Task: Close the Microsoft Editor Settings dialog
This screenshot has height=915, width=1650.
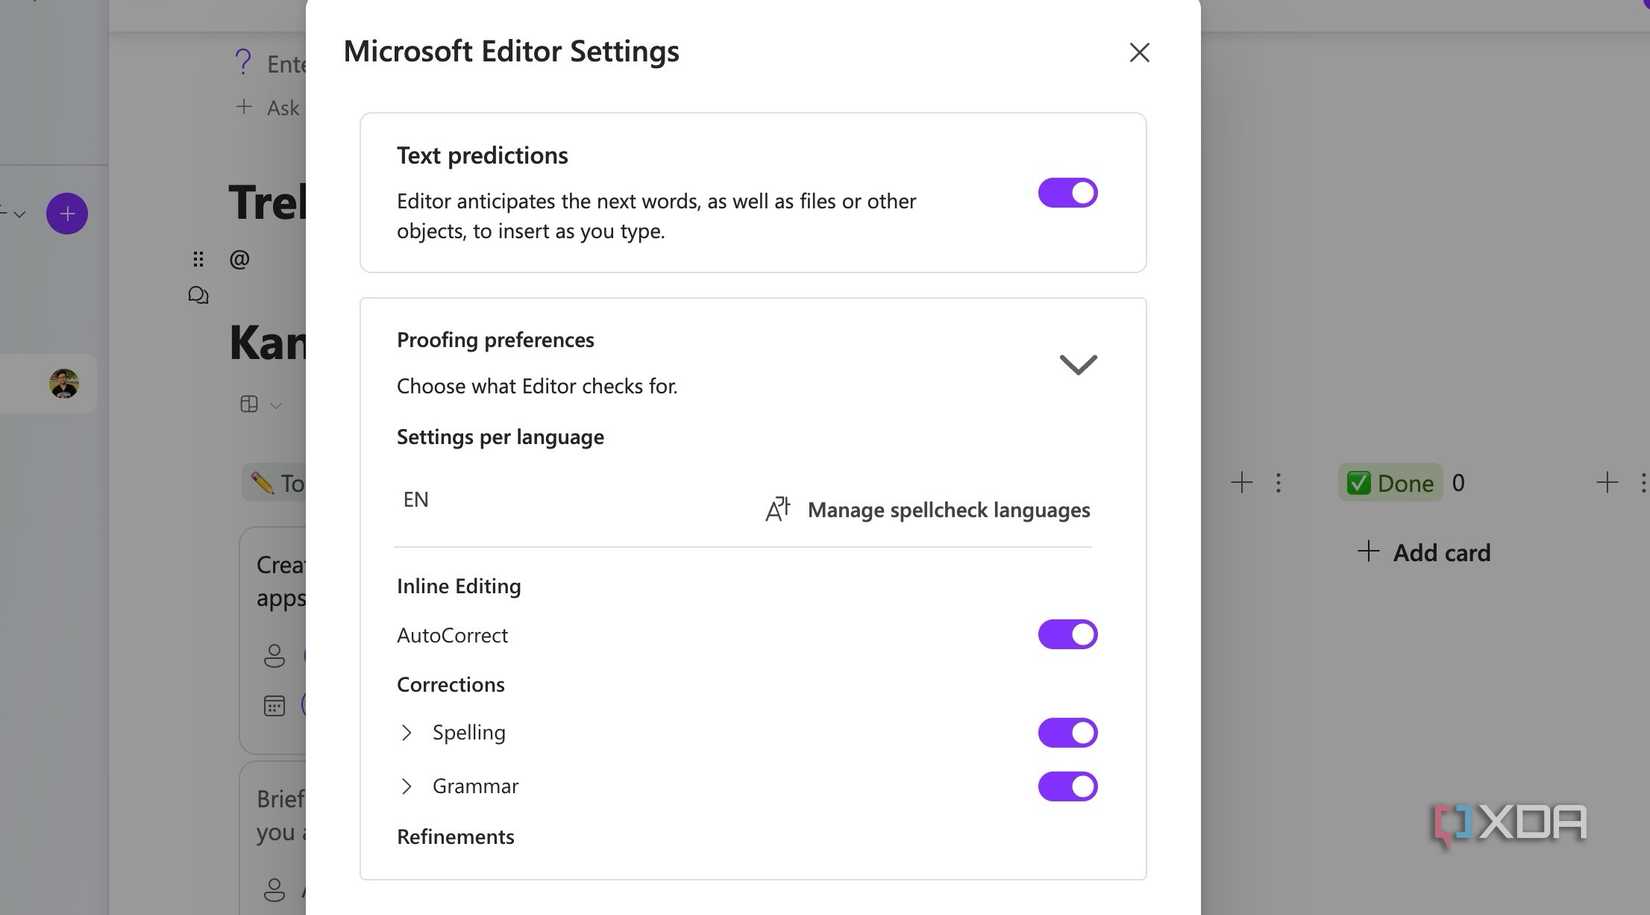Action: coord(1139,52)
